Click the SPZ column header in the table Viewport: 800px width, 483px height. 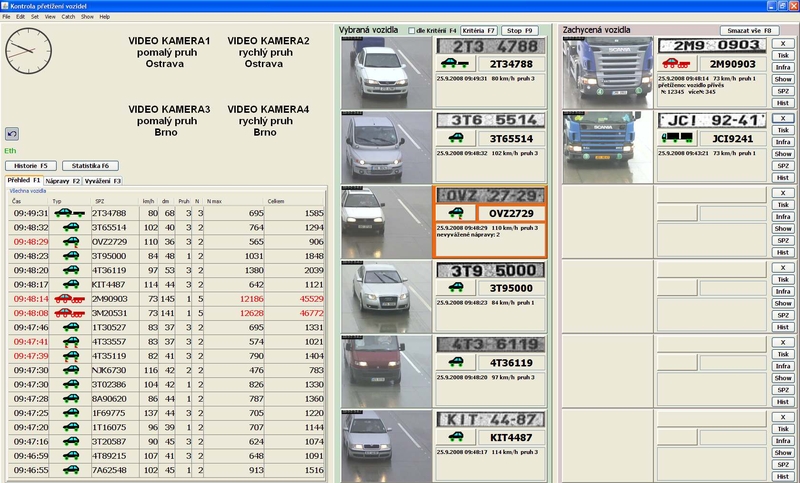pos(98,201)
